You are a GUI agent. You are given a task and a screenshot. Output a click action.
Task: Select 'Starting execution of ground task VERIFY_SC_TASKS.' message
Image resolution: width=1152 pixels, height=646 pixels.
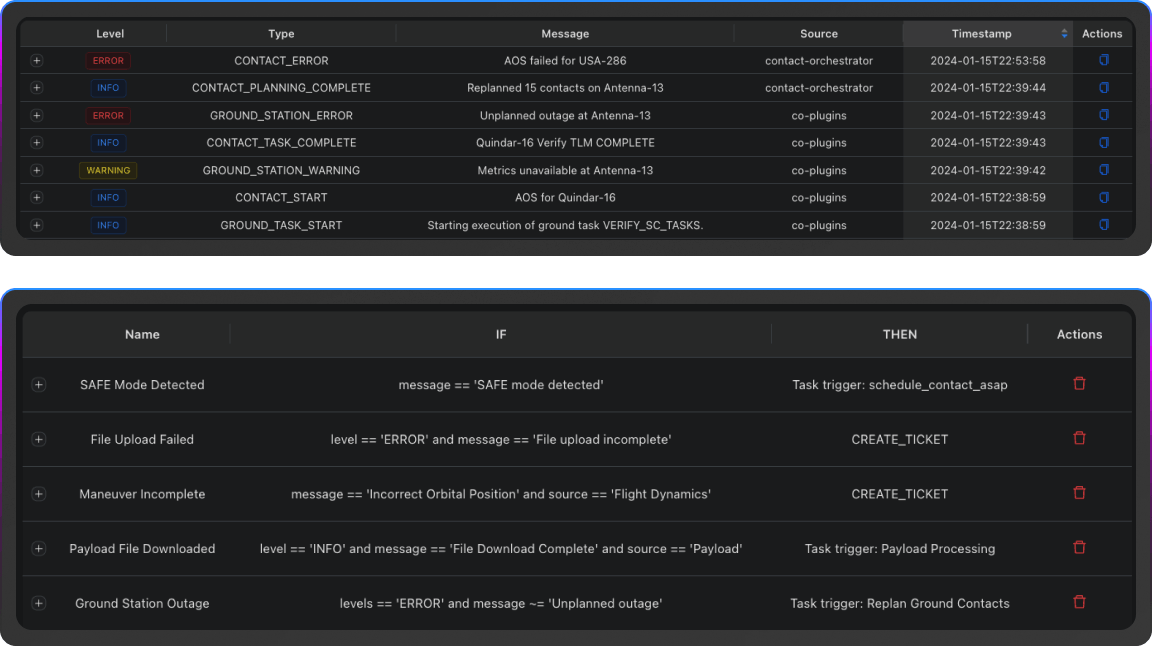[565, 226]
